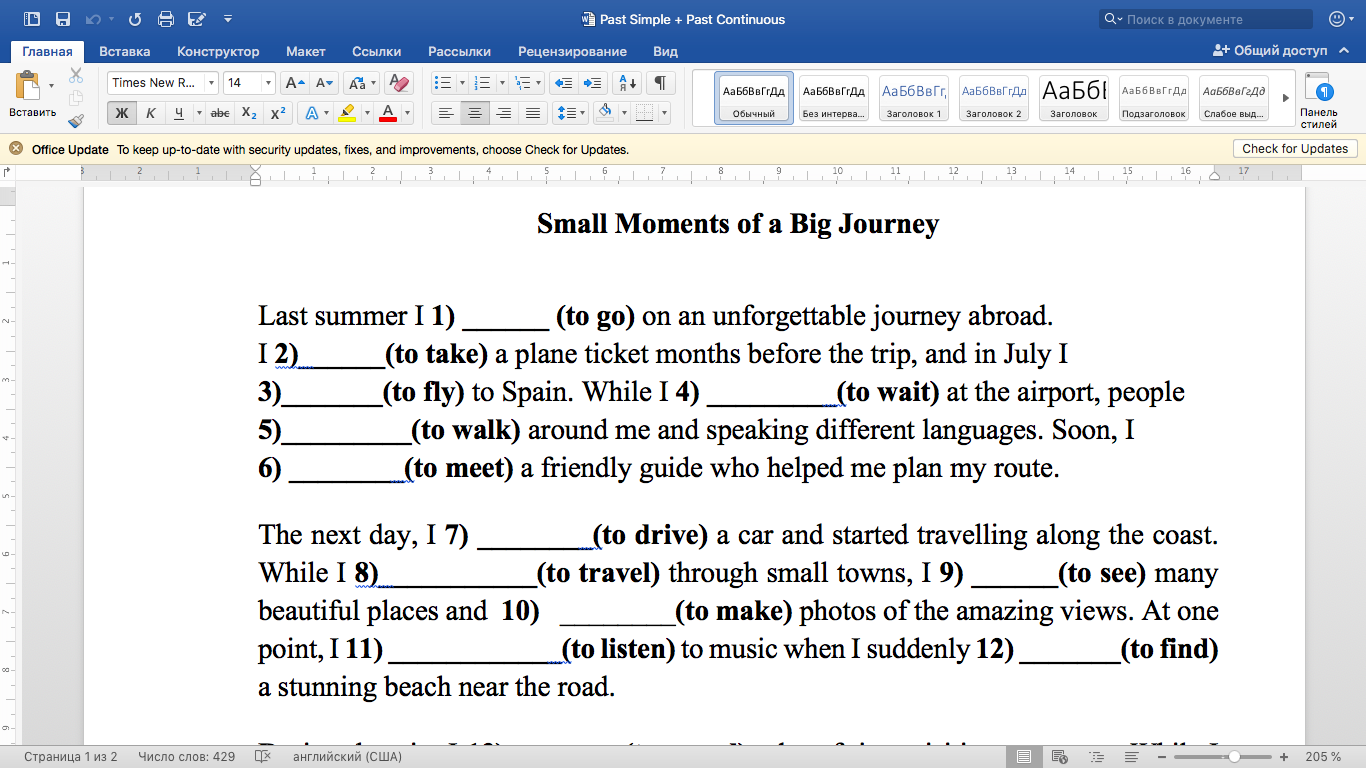Toggle italic (К) formatting

point(151,113)
